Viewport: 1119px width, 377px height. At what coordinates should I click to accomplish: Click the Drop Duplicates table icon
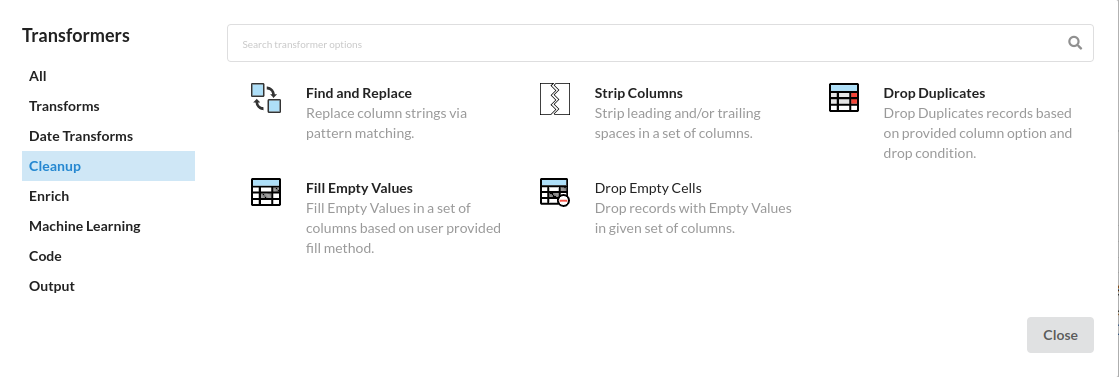pyautogui.click(x=844, y=98)
